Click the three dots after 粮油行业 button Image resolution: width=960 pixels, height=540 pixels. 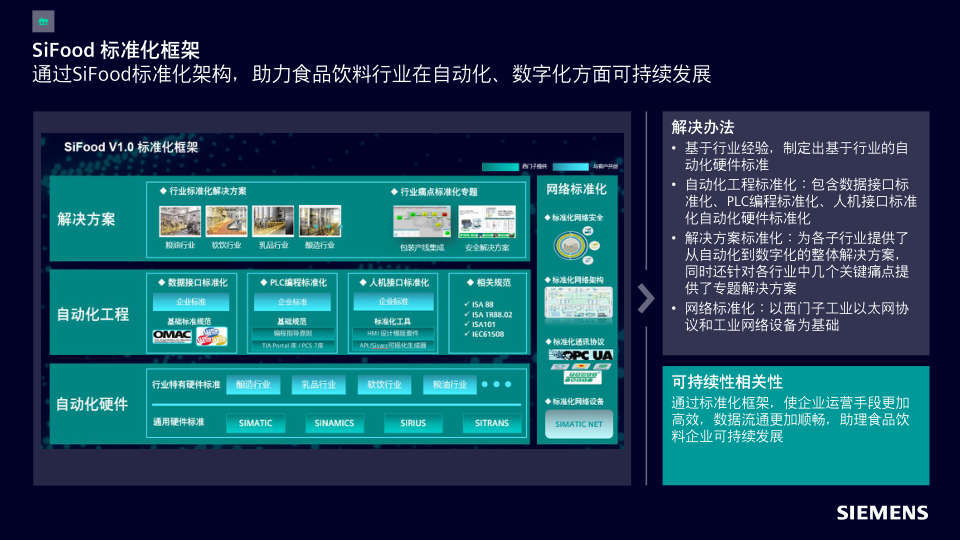[x=497, y=384]
